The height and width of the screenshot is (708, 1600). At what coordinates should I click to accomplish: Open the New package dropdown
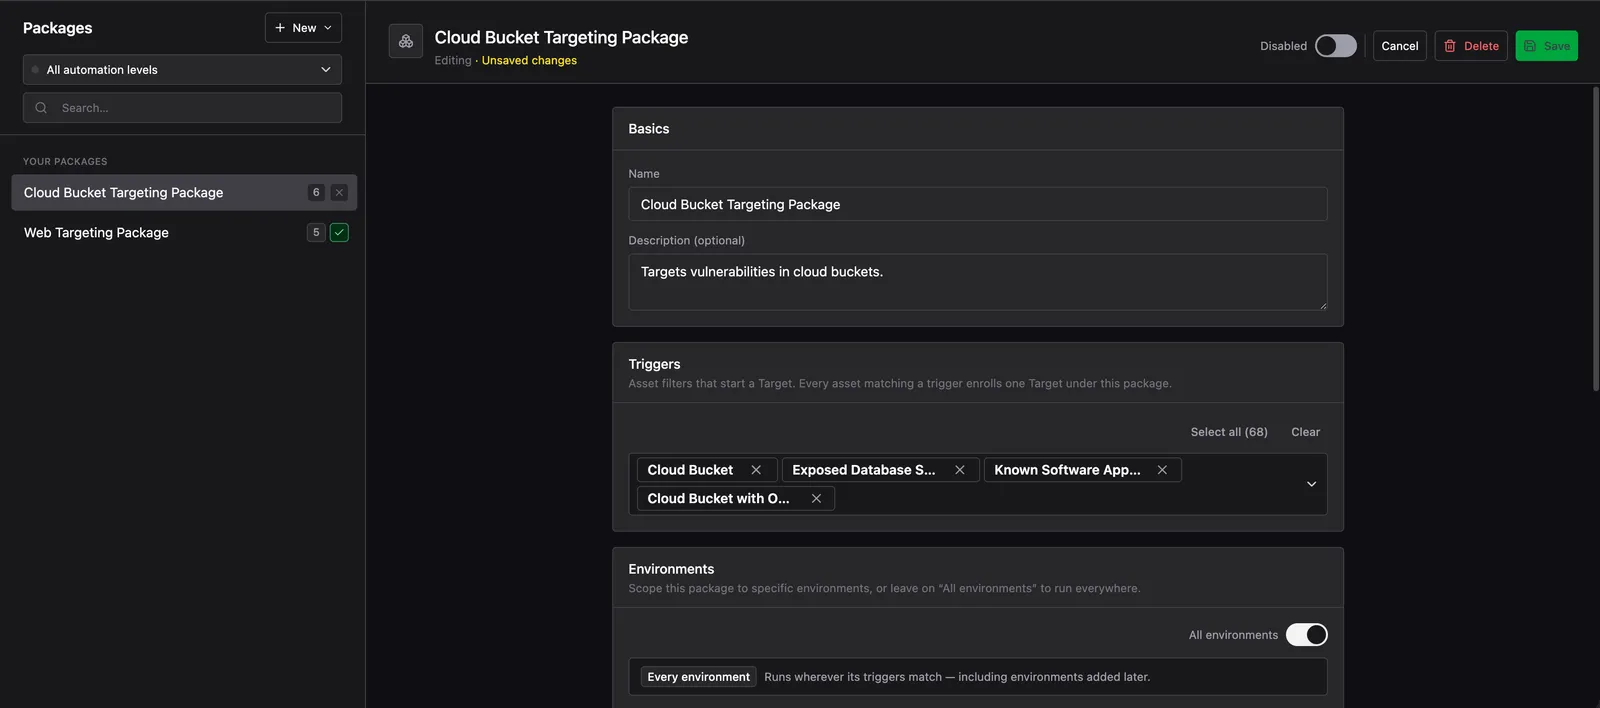pos(303,28)
